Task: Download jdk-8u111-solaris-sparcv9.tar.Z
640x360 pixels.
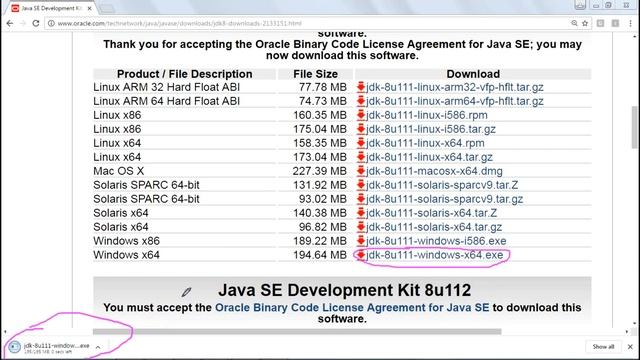Action: [x=442, y=185]
